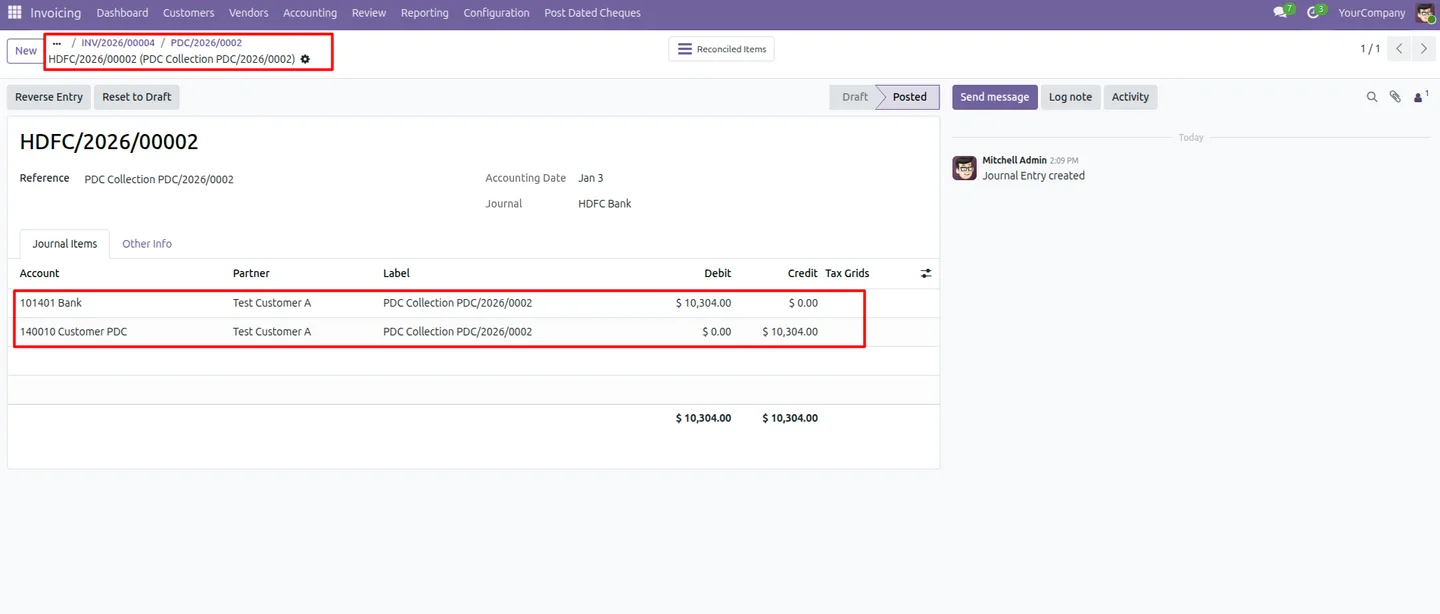This screenshot has height=614, width=1440.
Task: Go to previous record arrow
Action: coord(1400,49)
